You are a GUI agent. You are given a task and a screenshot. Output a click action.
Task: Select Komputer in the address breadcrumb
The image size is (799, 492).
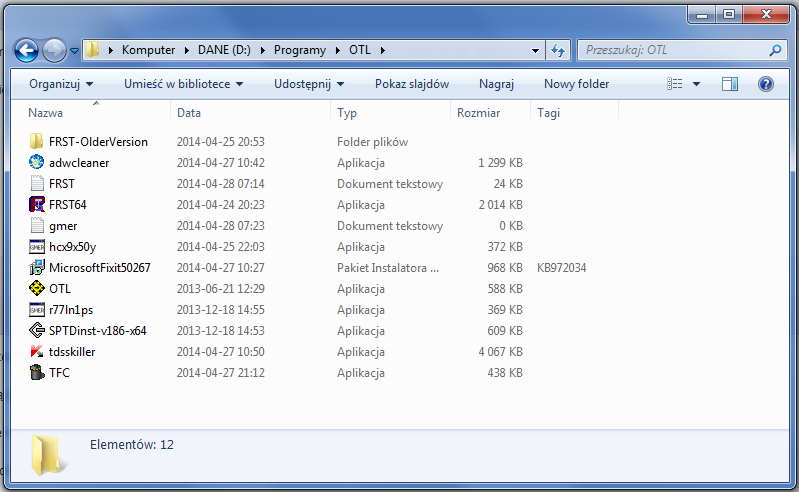coord(148,50)
